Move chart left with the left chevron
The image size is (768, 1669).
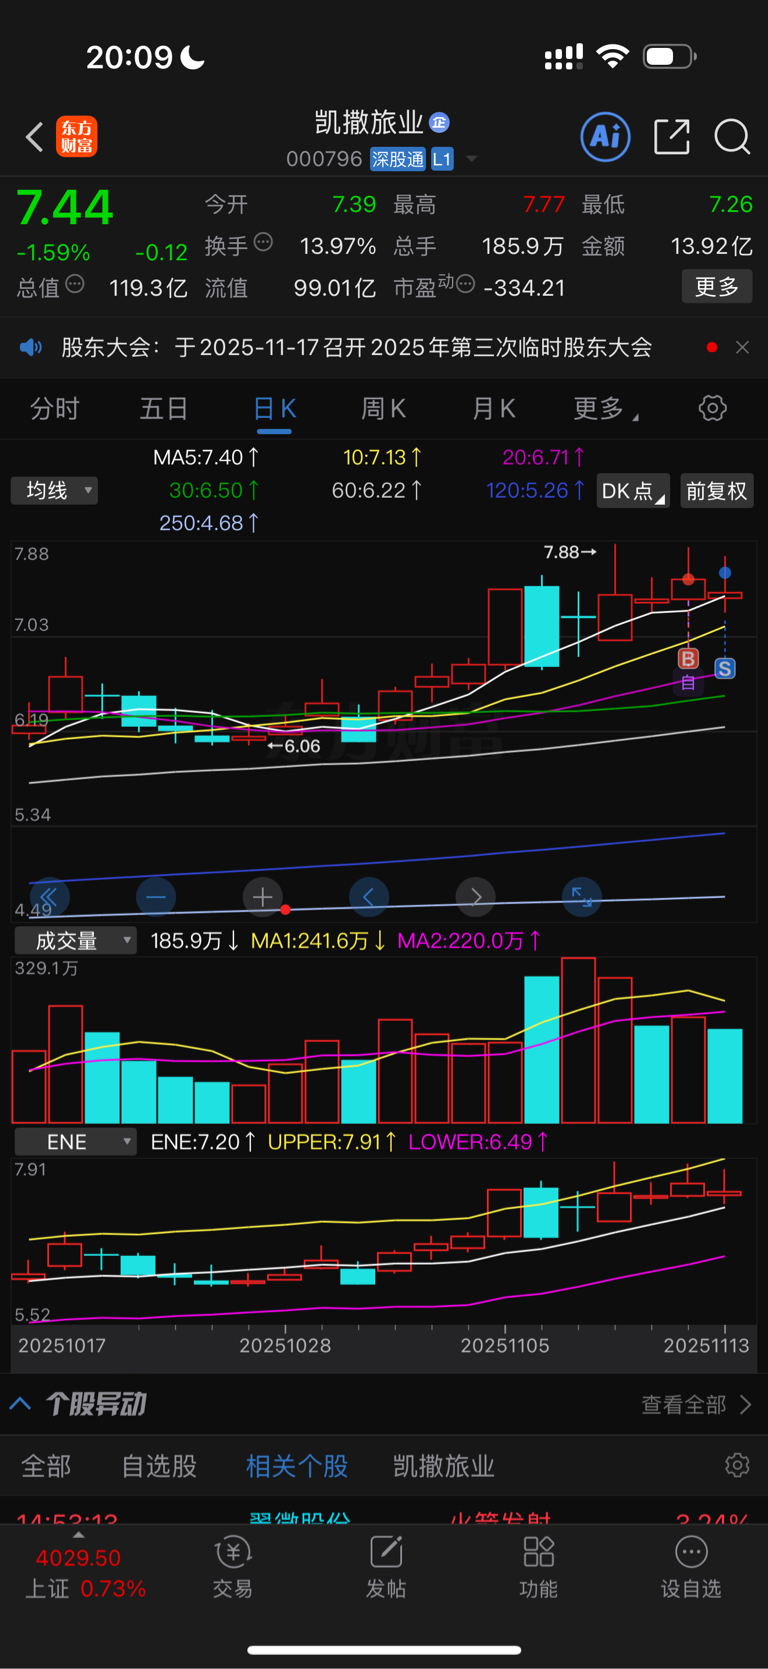369,897
